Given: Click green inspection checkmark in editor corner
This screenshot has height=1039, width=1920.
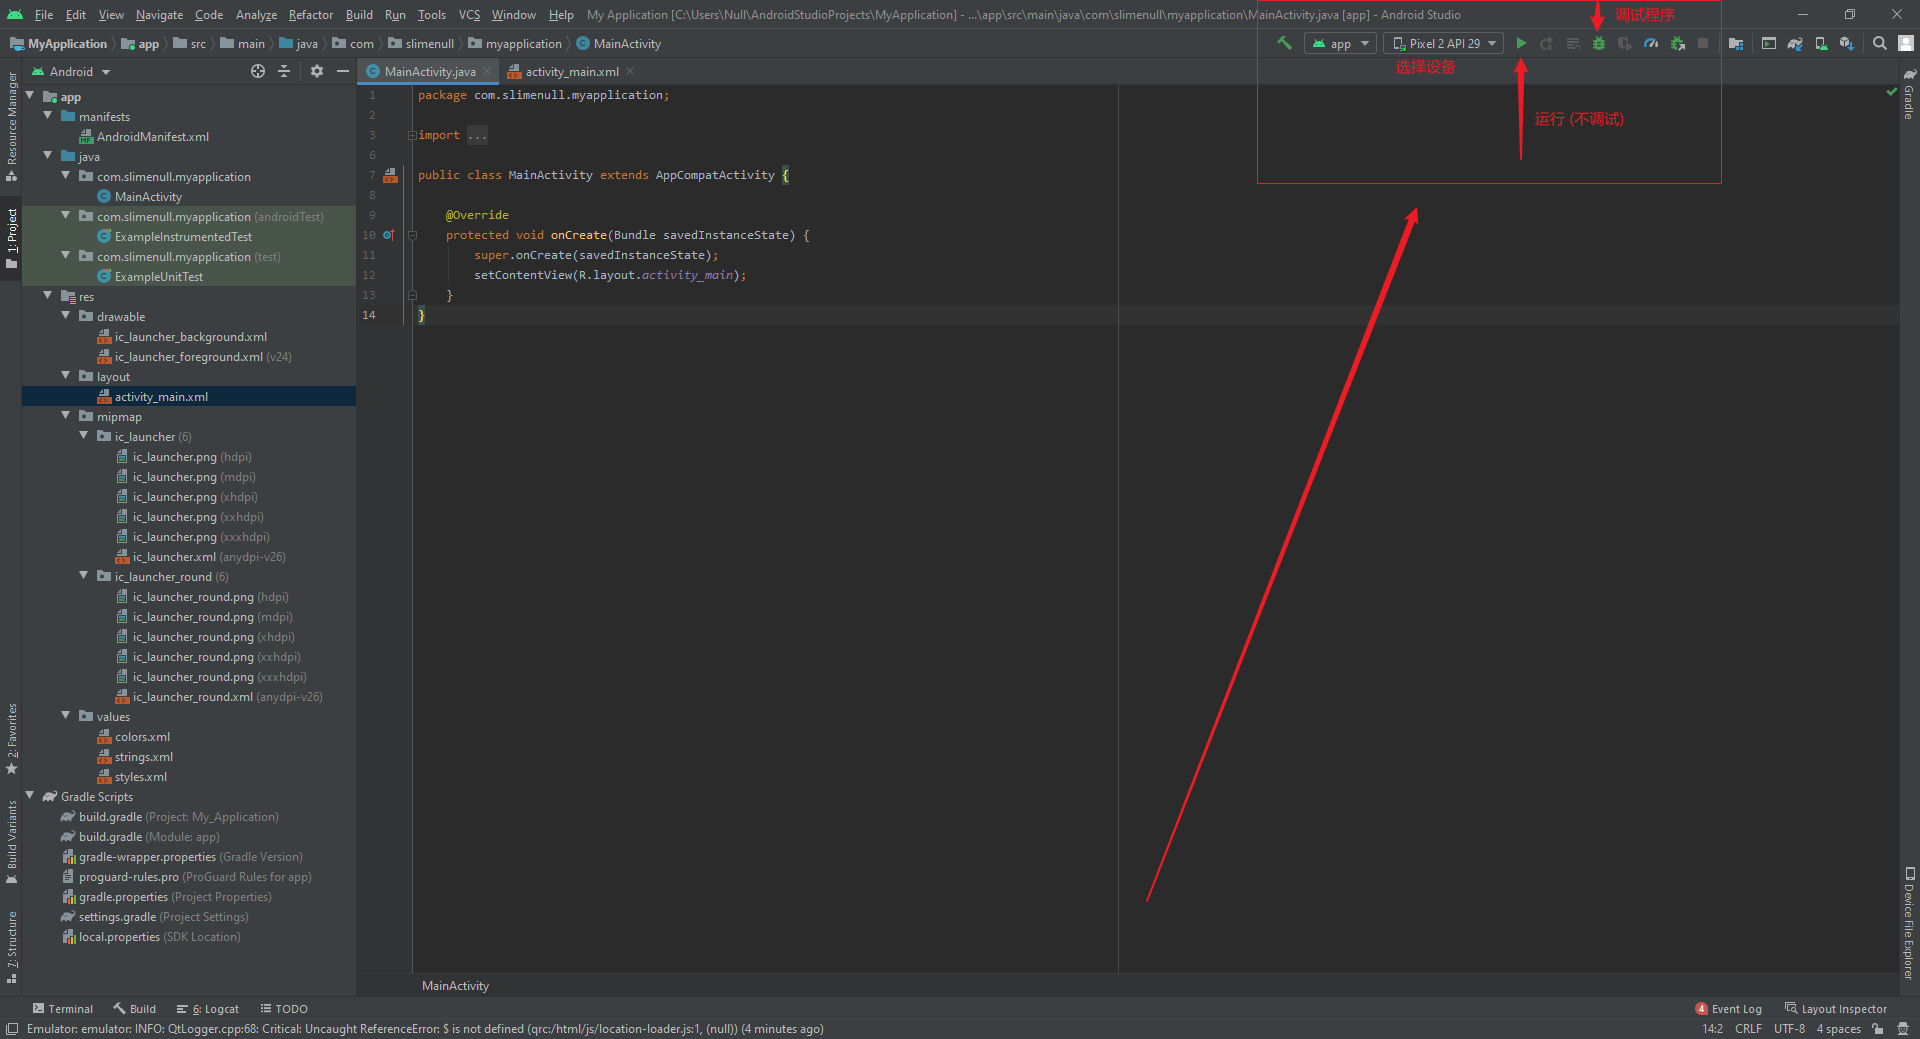Looking at the screenshot, I should (x=1891, y=92).
